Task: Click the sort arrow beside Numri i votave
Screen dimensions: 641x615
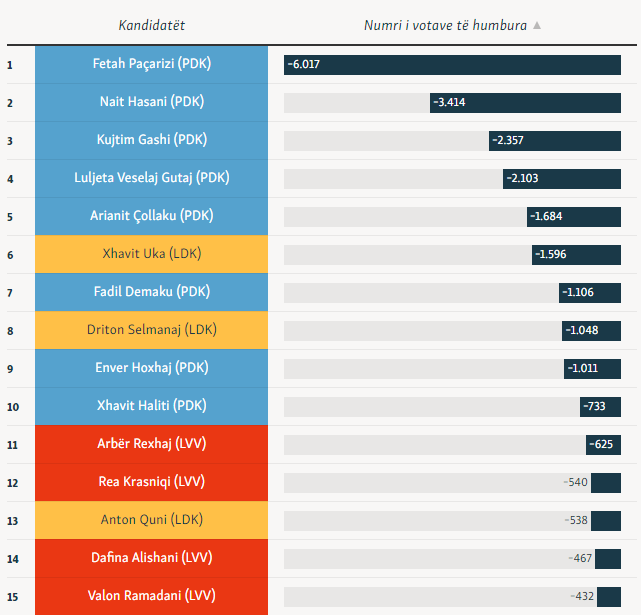Action: point(537,26)
